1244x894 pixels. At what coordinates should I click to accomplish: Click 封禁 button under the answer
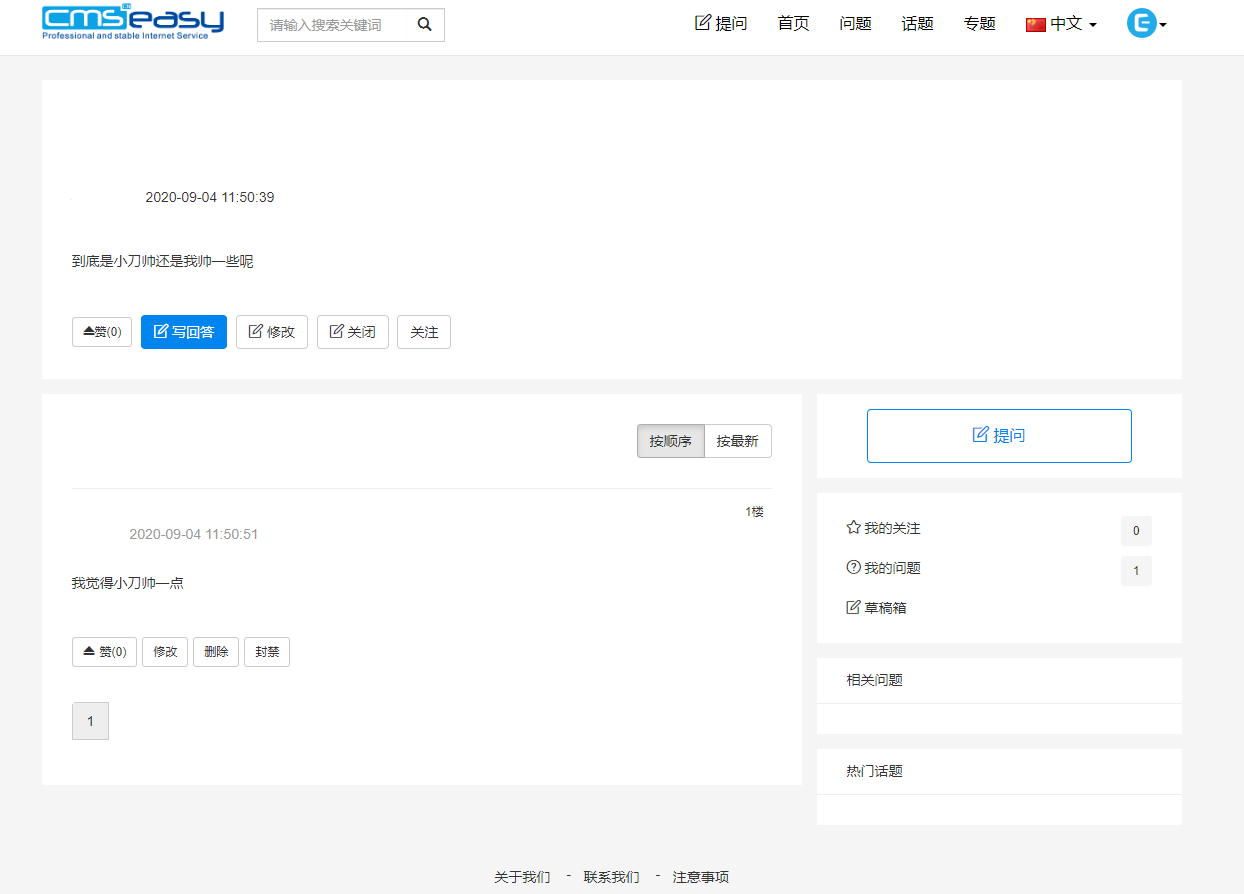pos(267,652)
